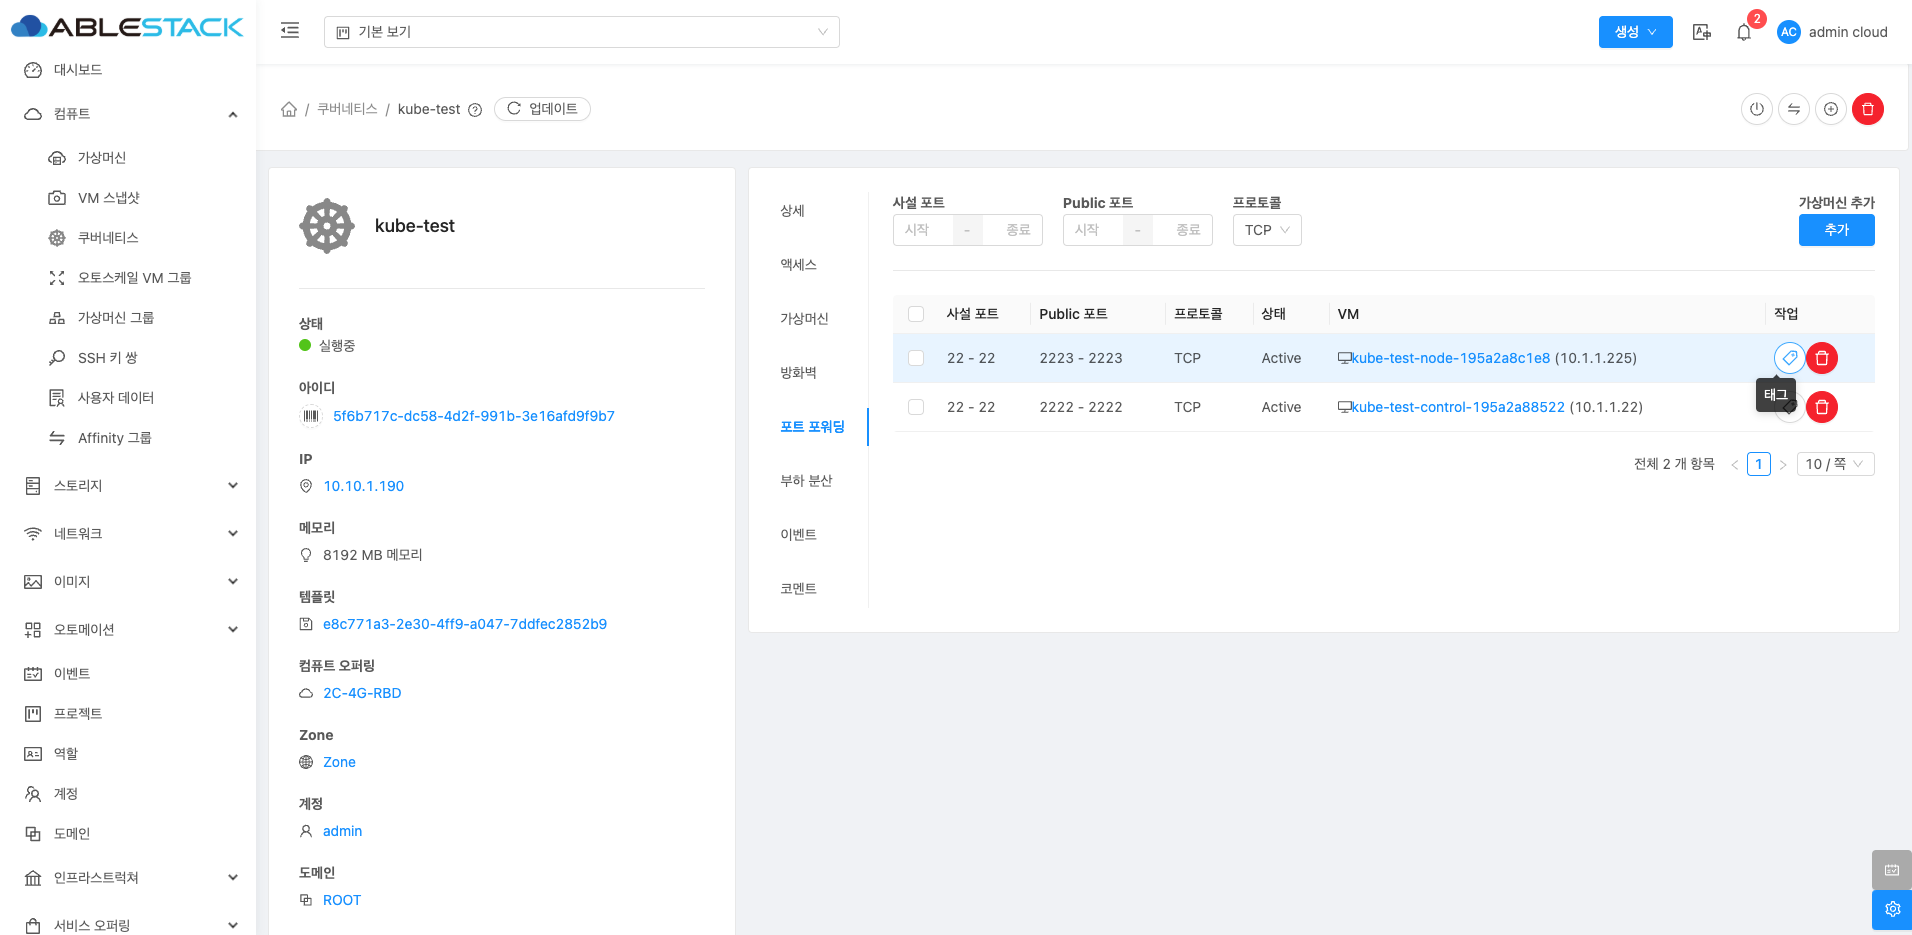Click the stop cluster power icon
This screenshot has height=935, width=1912.
[1756, 109]
